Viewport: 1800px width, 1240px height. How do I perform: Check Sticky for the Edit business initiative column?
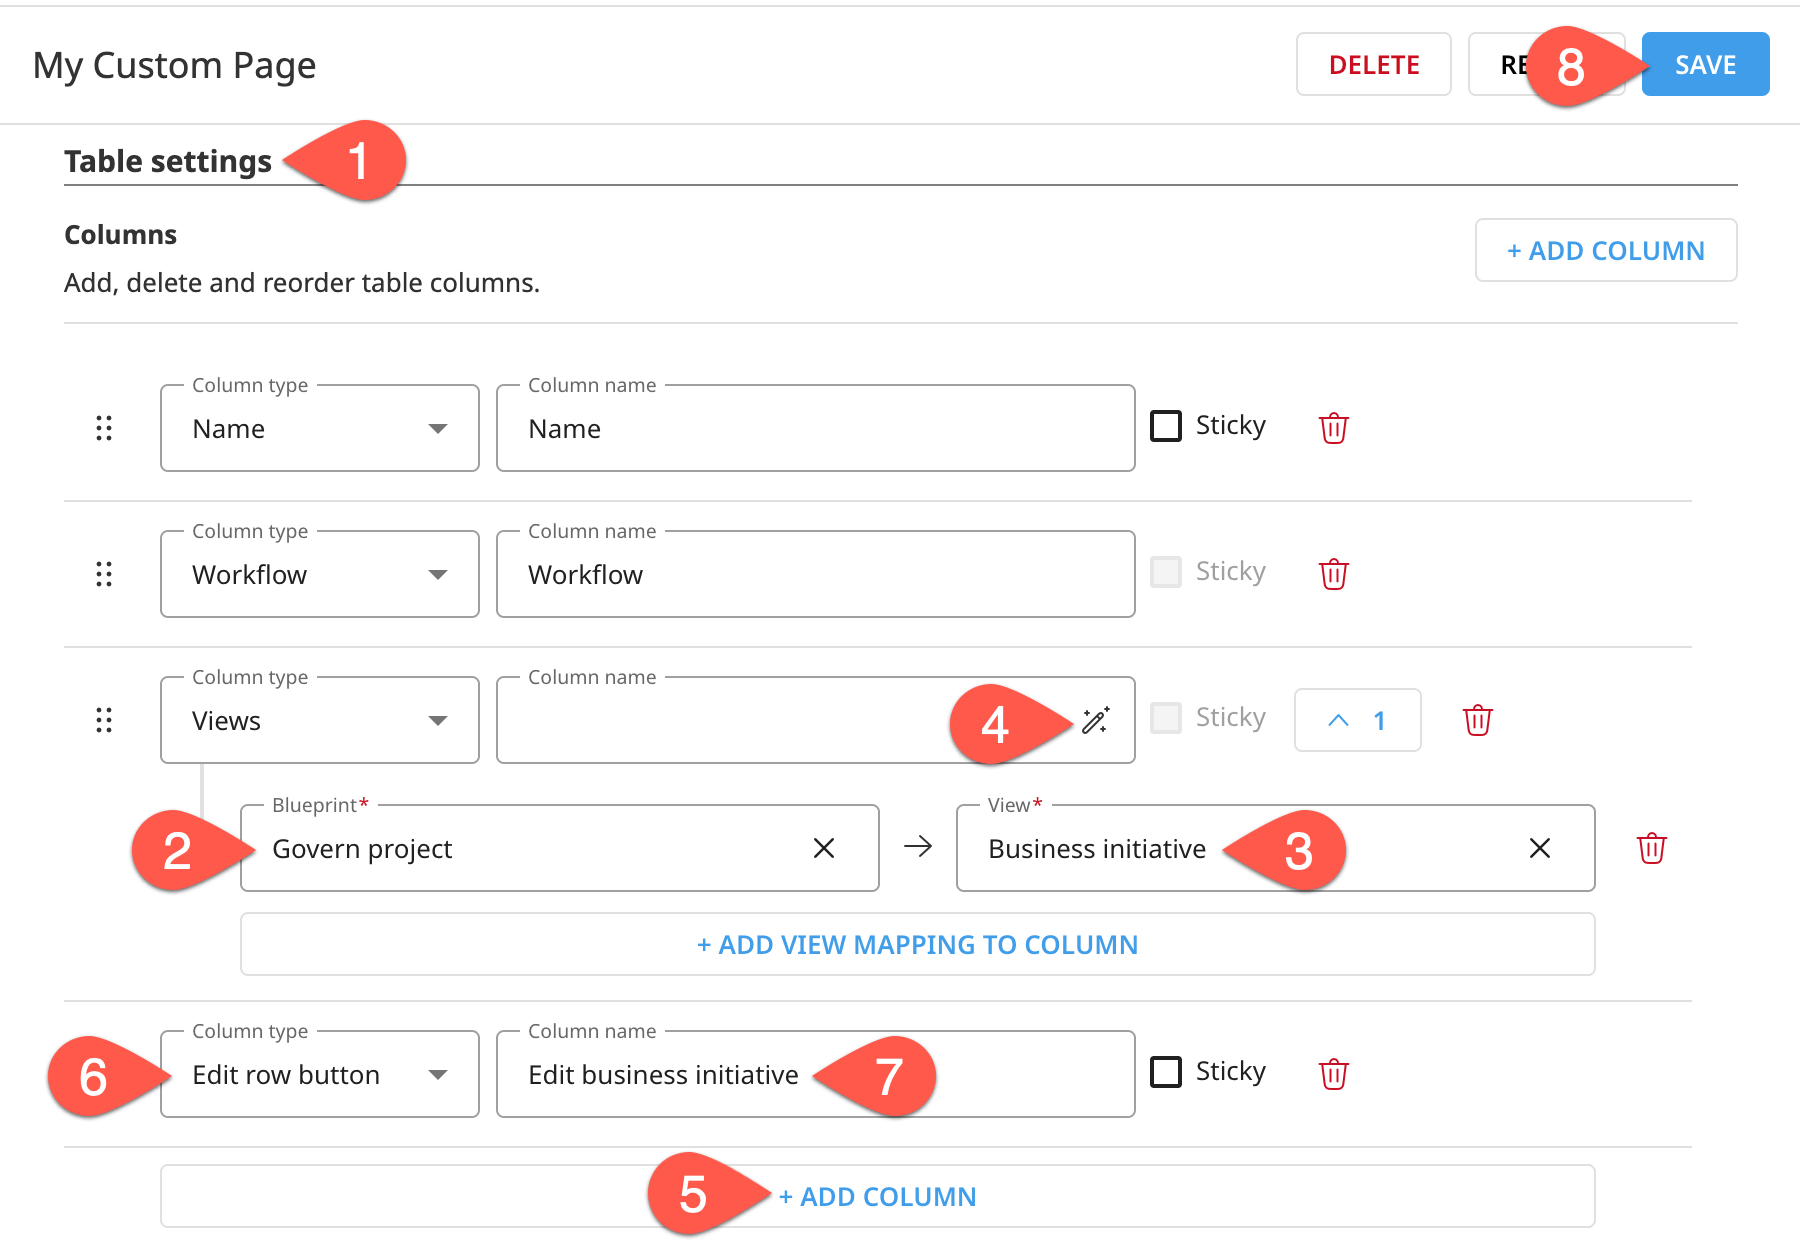[x=1165, y=1071]
